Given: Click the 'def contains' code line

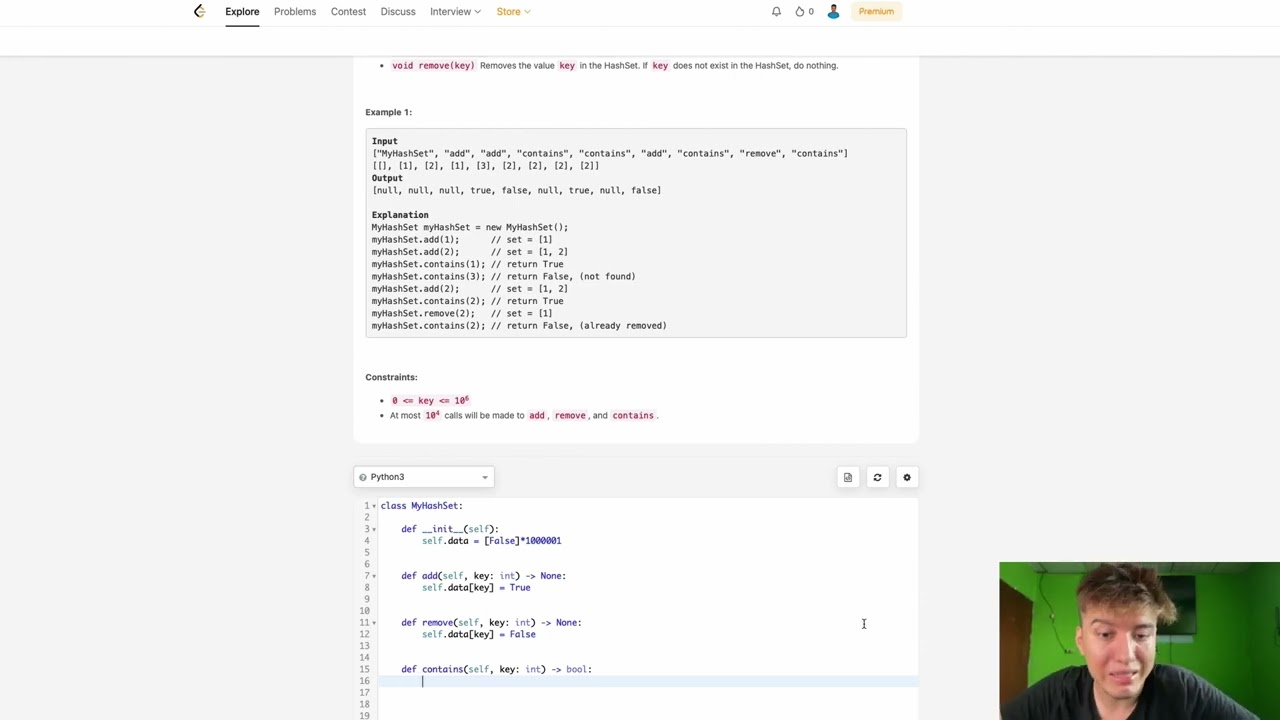Looking at the screenshot, I should coord(496,669).
